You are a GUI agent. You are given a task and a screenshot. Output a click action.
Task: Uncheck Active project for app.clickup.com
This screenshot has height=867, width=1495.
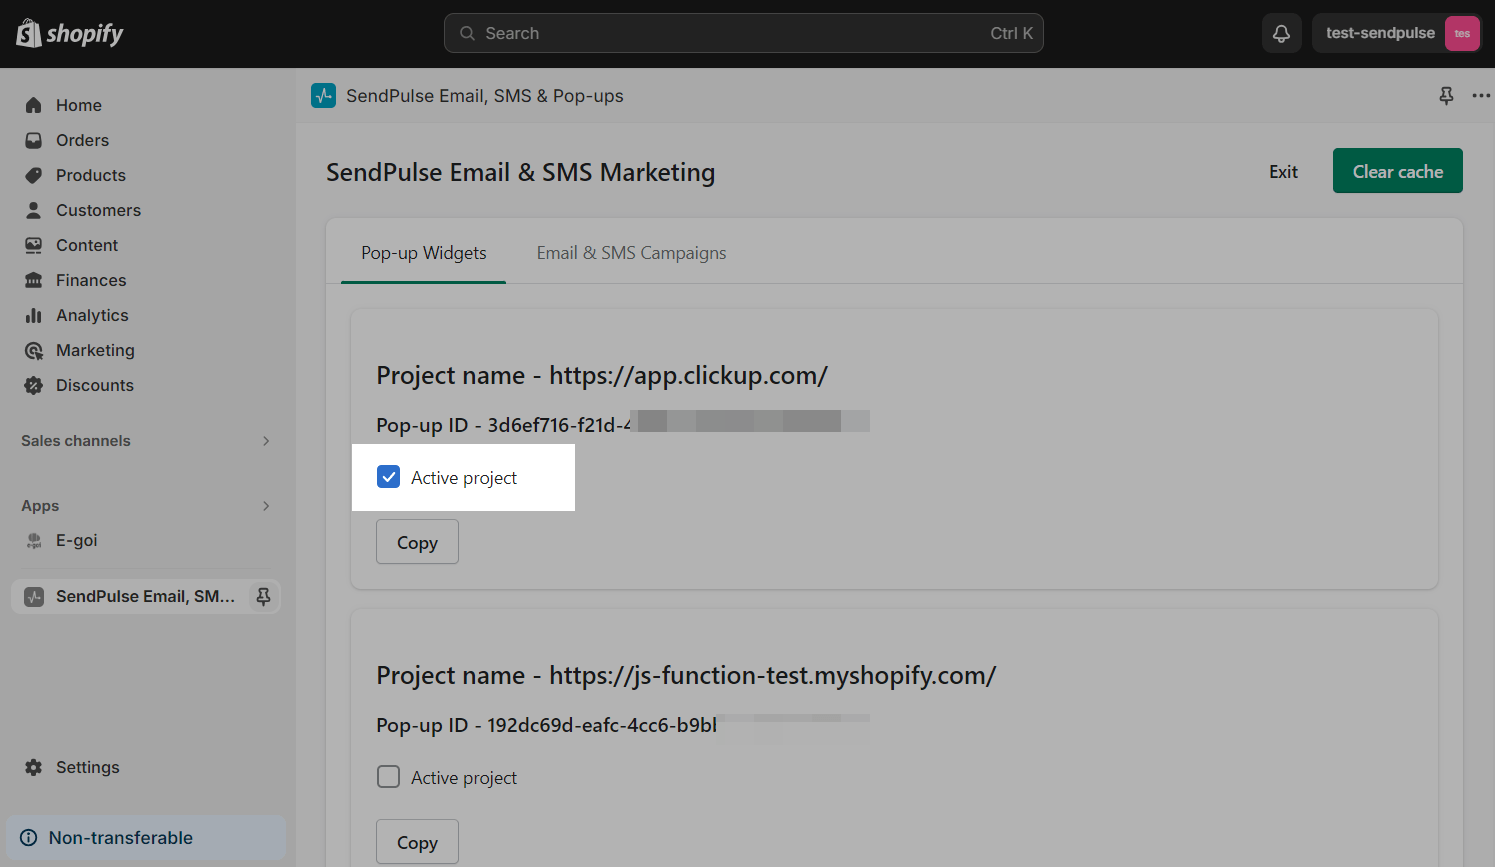(x=389, y=477)
